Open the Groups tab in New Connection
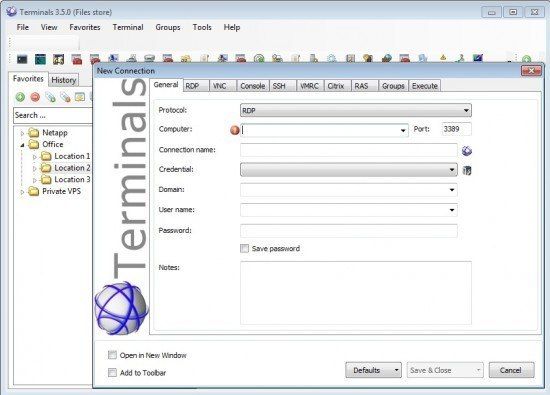This screenshot has width=550, height=395. tap(393, 86)
